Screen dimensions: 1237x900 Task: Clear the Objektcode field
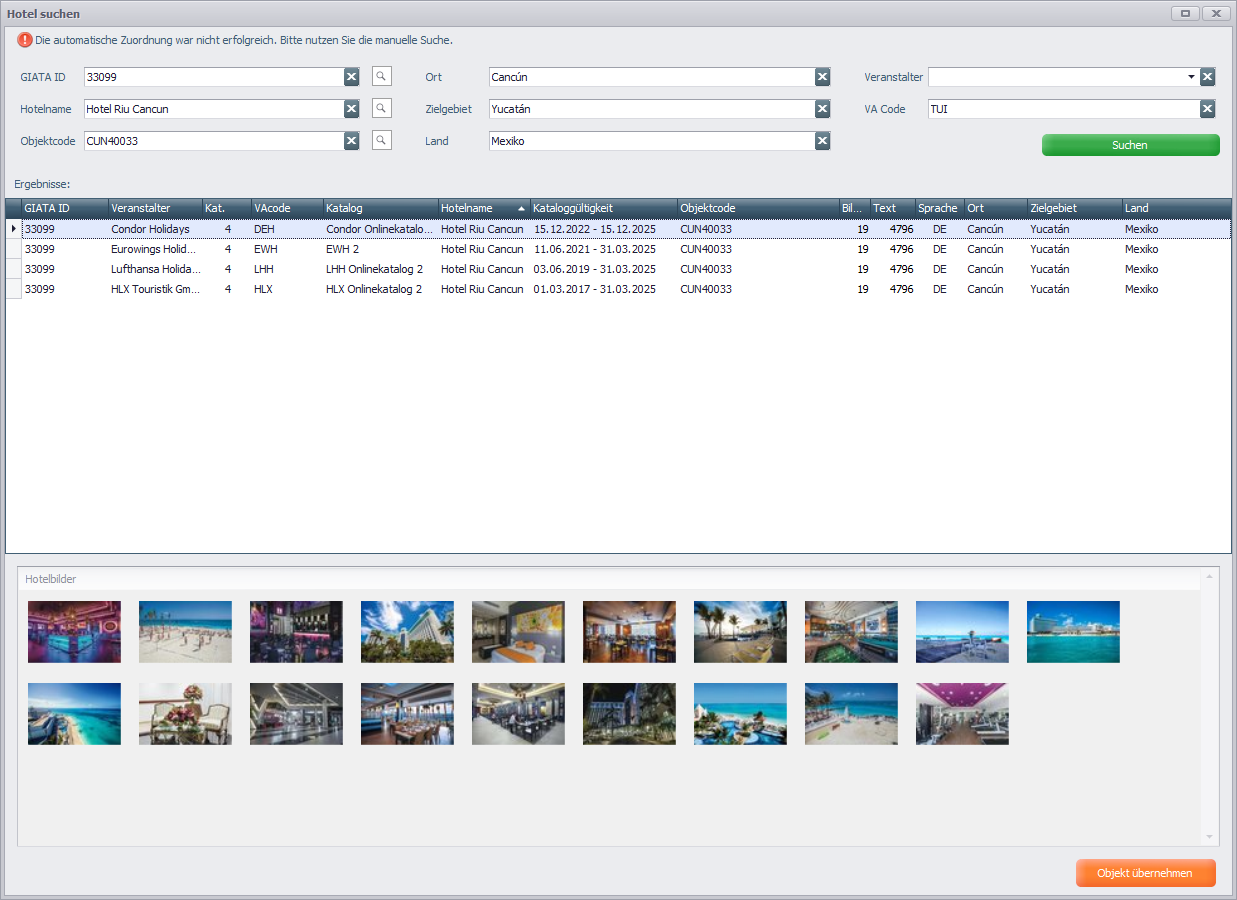coord(351,141)
